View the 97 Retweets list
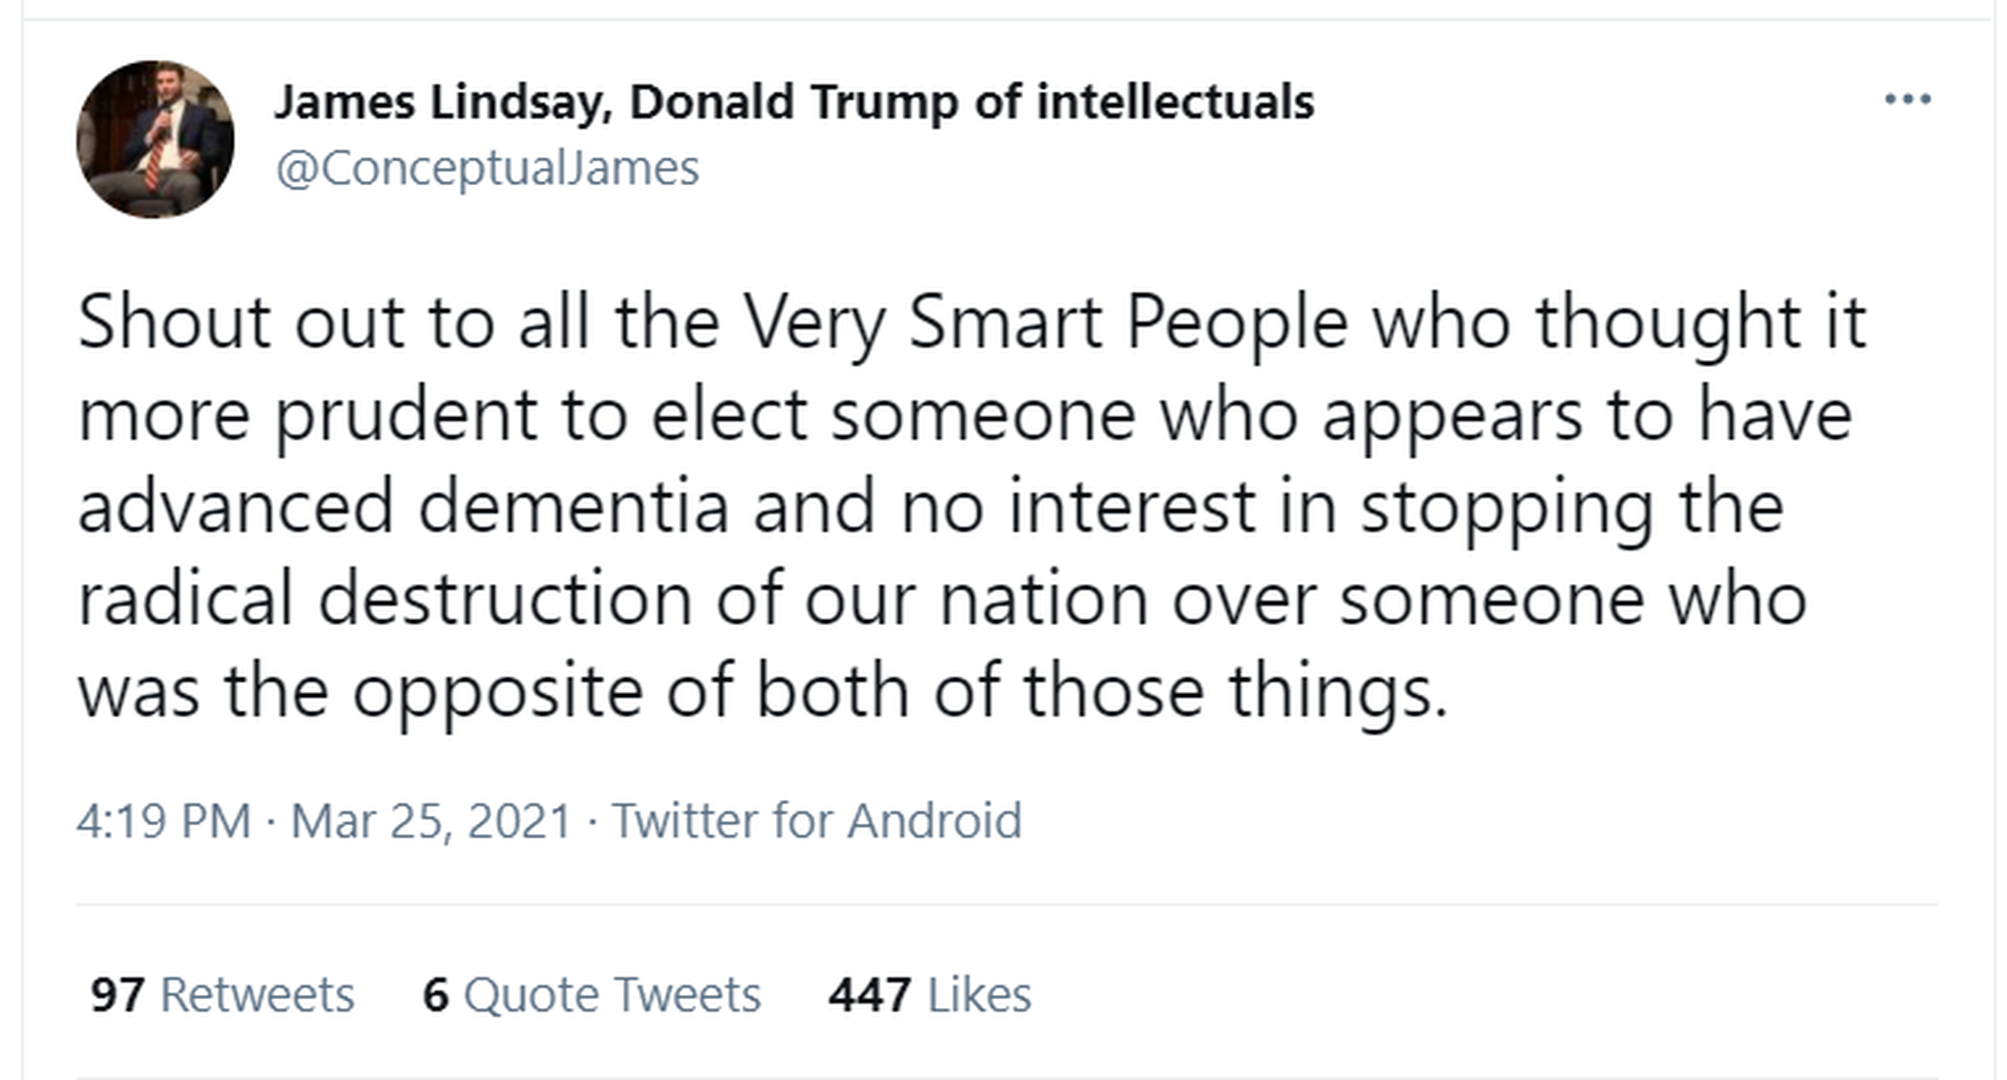2007x1080 pixels. click(x=222, y=995)
